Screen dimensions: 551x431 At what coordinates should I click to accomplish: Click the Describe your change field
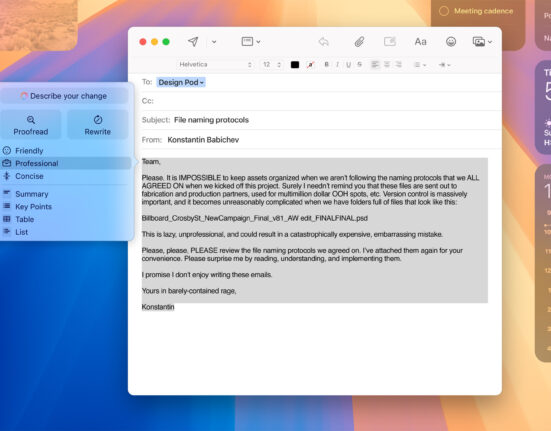pos(64,96)
